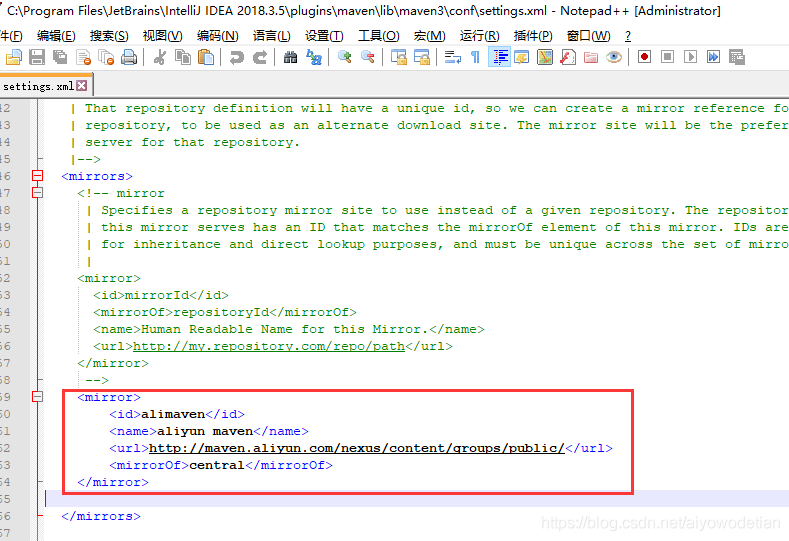Image resolution: width=789 pixels, height=541 pixels.
Task: Run macro multiple times fast-forward icon
Action: 714,57
